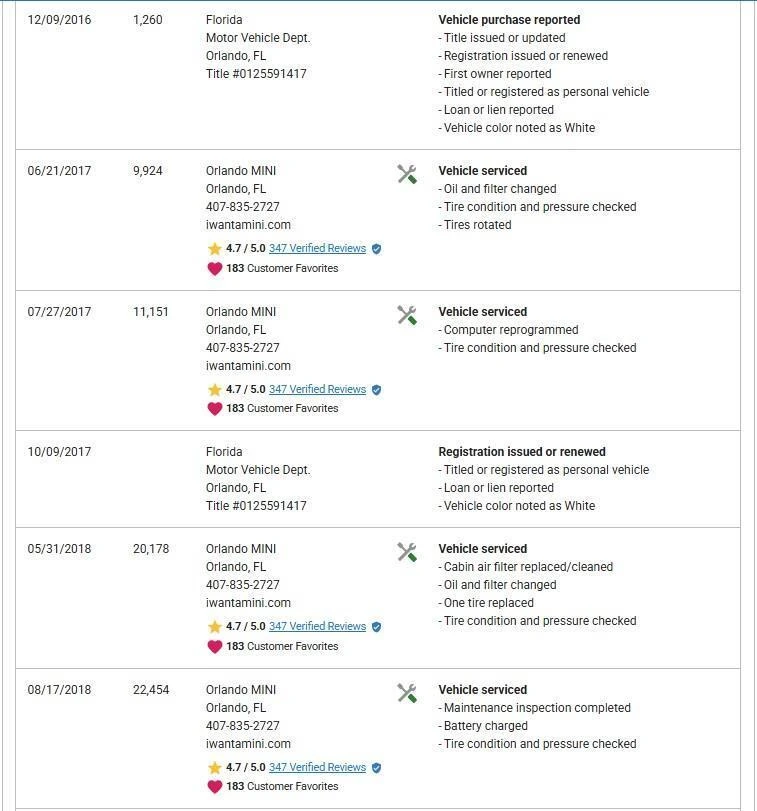Open 347 Verified Reviews link in the 07/27/2017 entry
The height and width of the screenshot is (811, 757).
[317, 390]
